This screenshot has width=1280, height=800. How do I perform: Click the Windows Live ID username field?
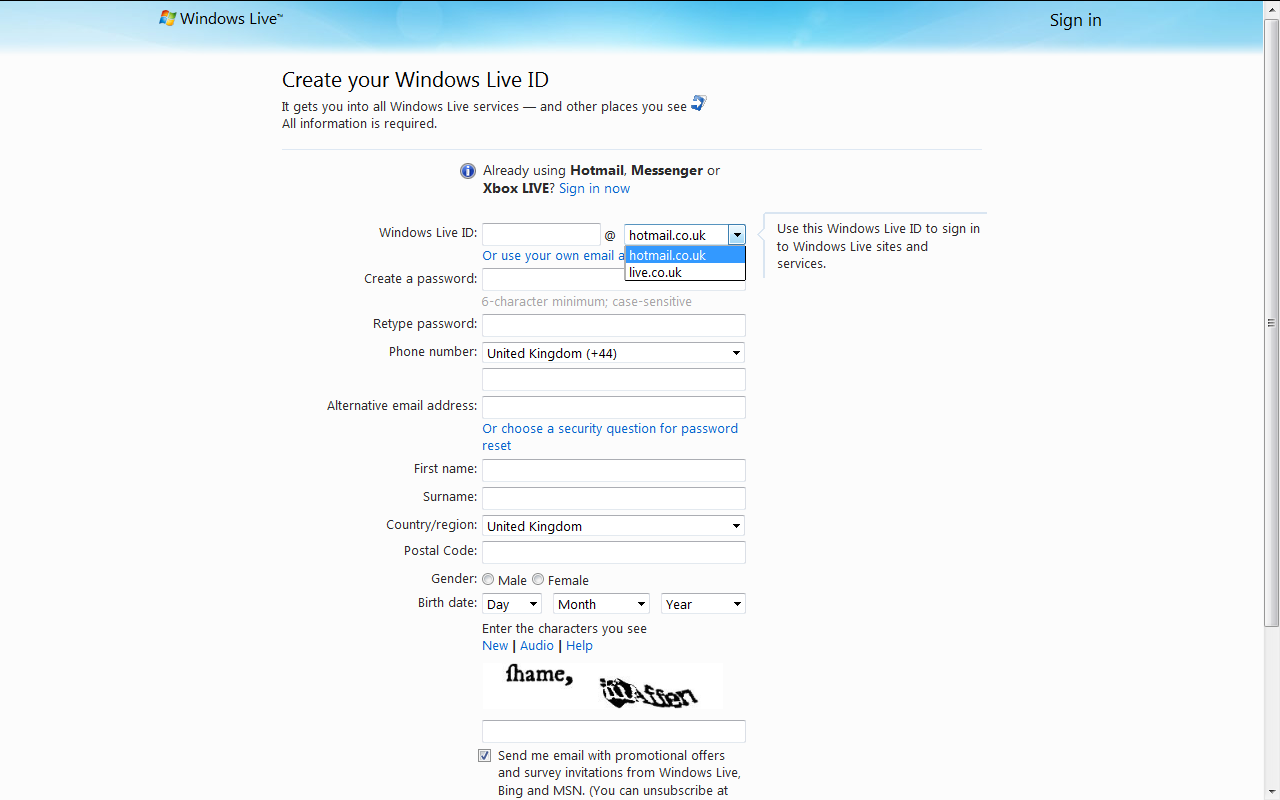[541, 235]
